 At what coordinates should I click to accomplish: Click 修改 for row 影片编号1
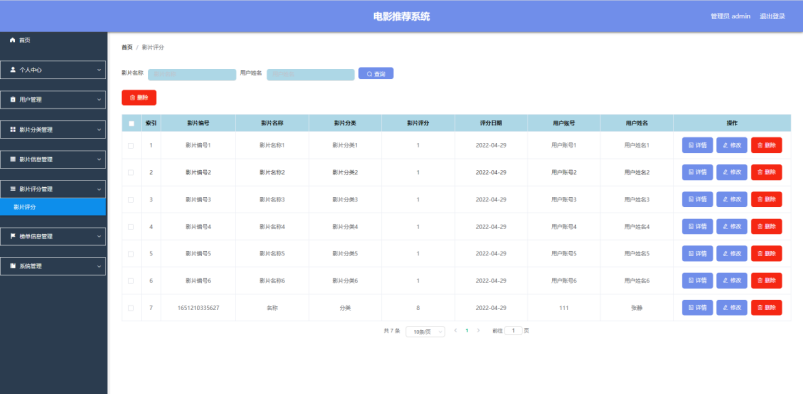pos(732,145)
